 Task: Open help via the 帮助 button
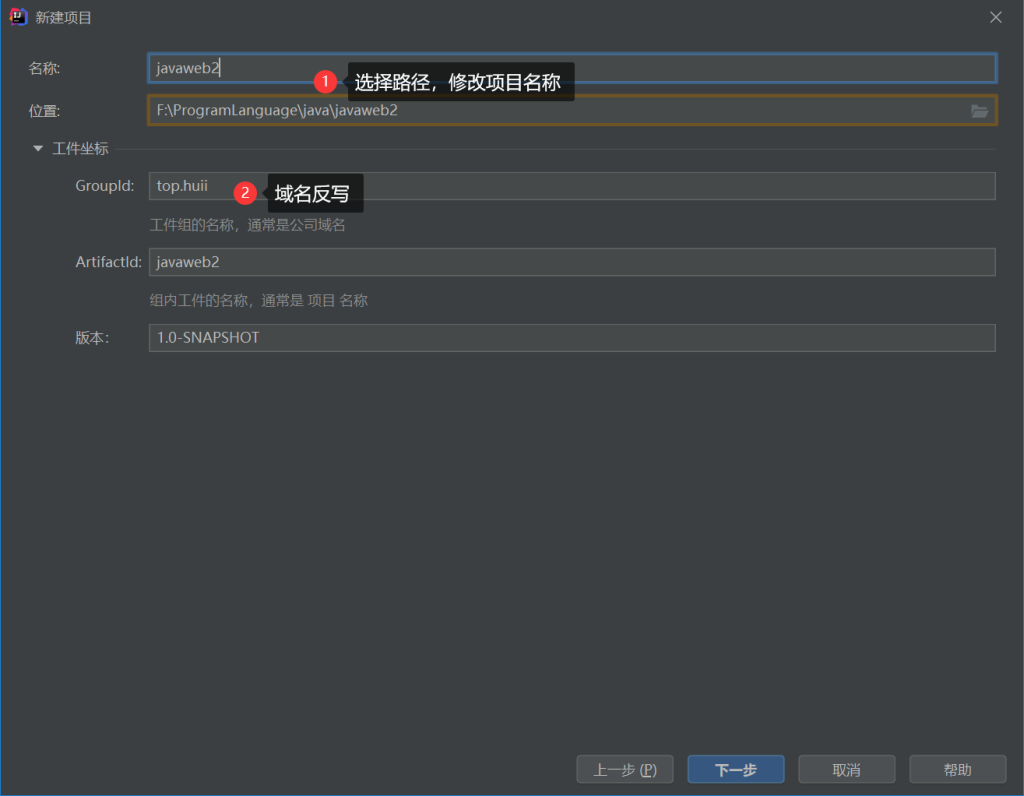pyautogui.click(x=957, y=770)
